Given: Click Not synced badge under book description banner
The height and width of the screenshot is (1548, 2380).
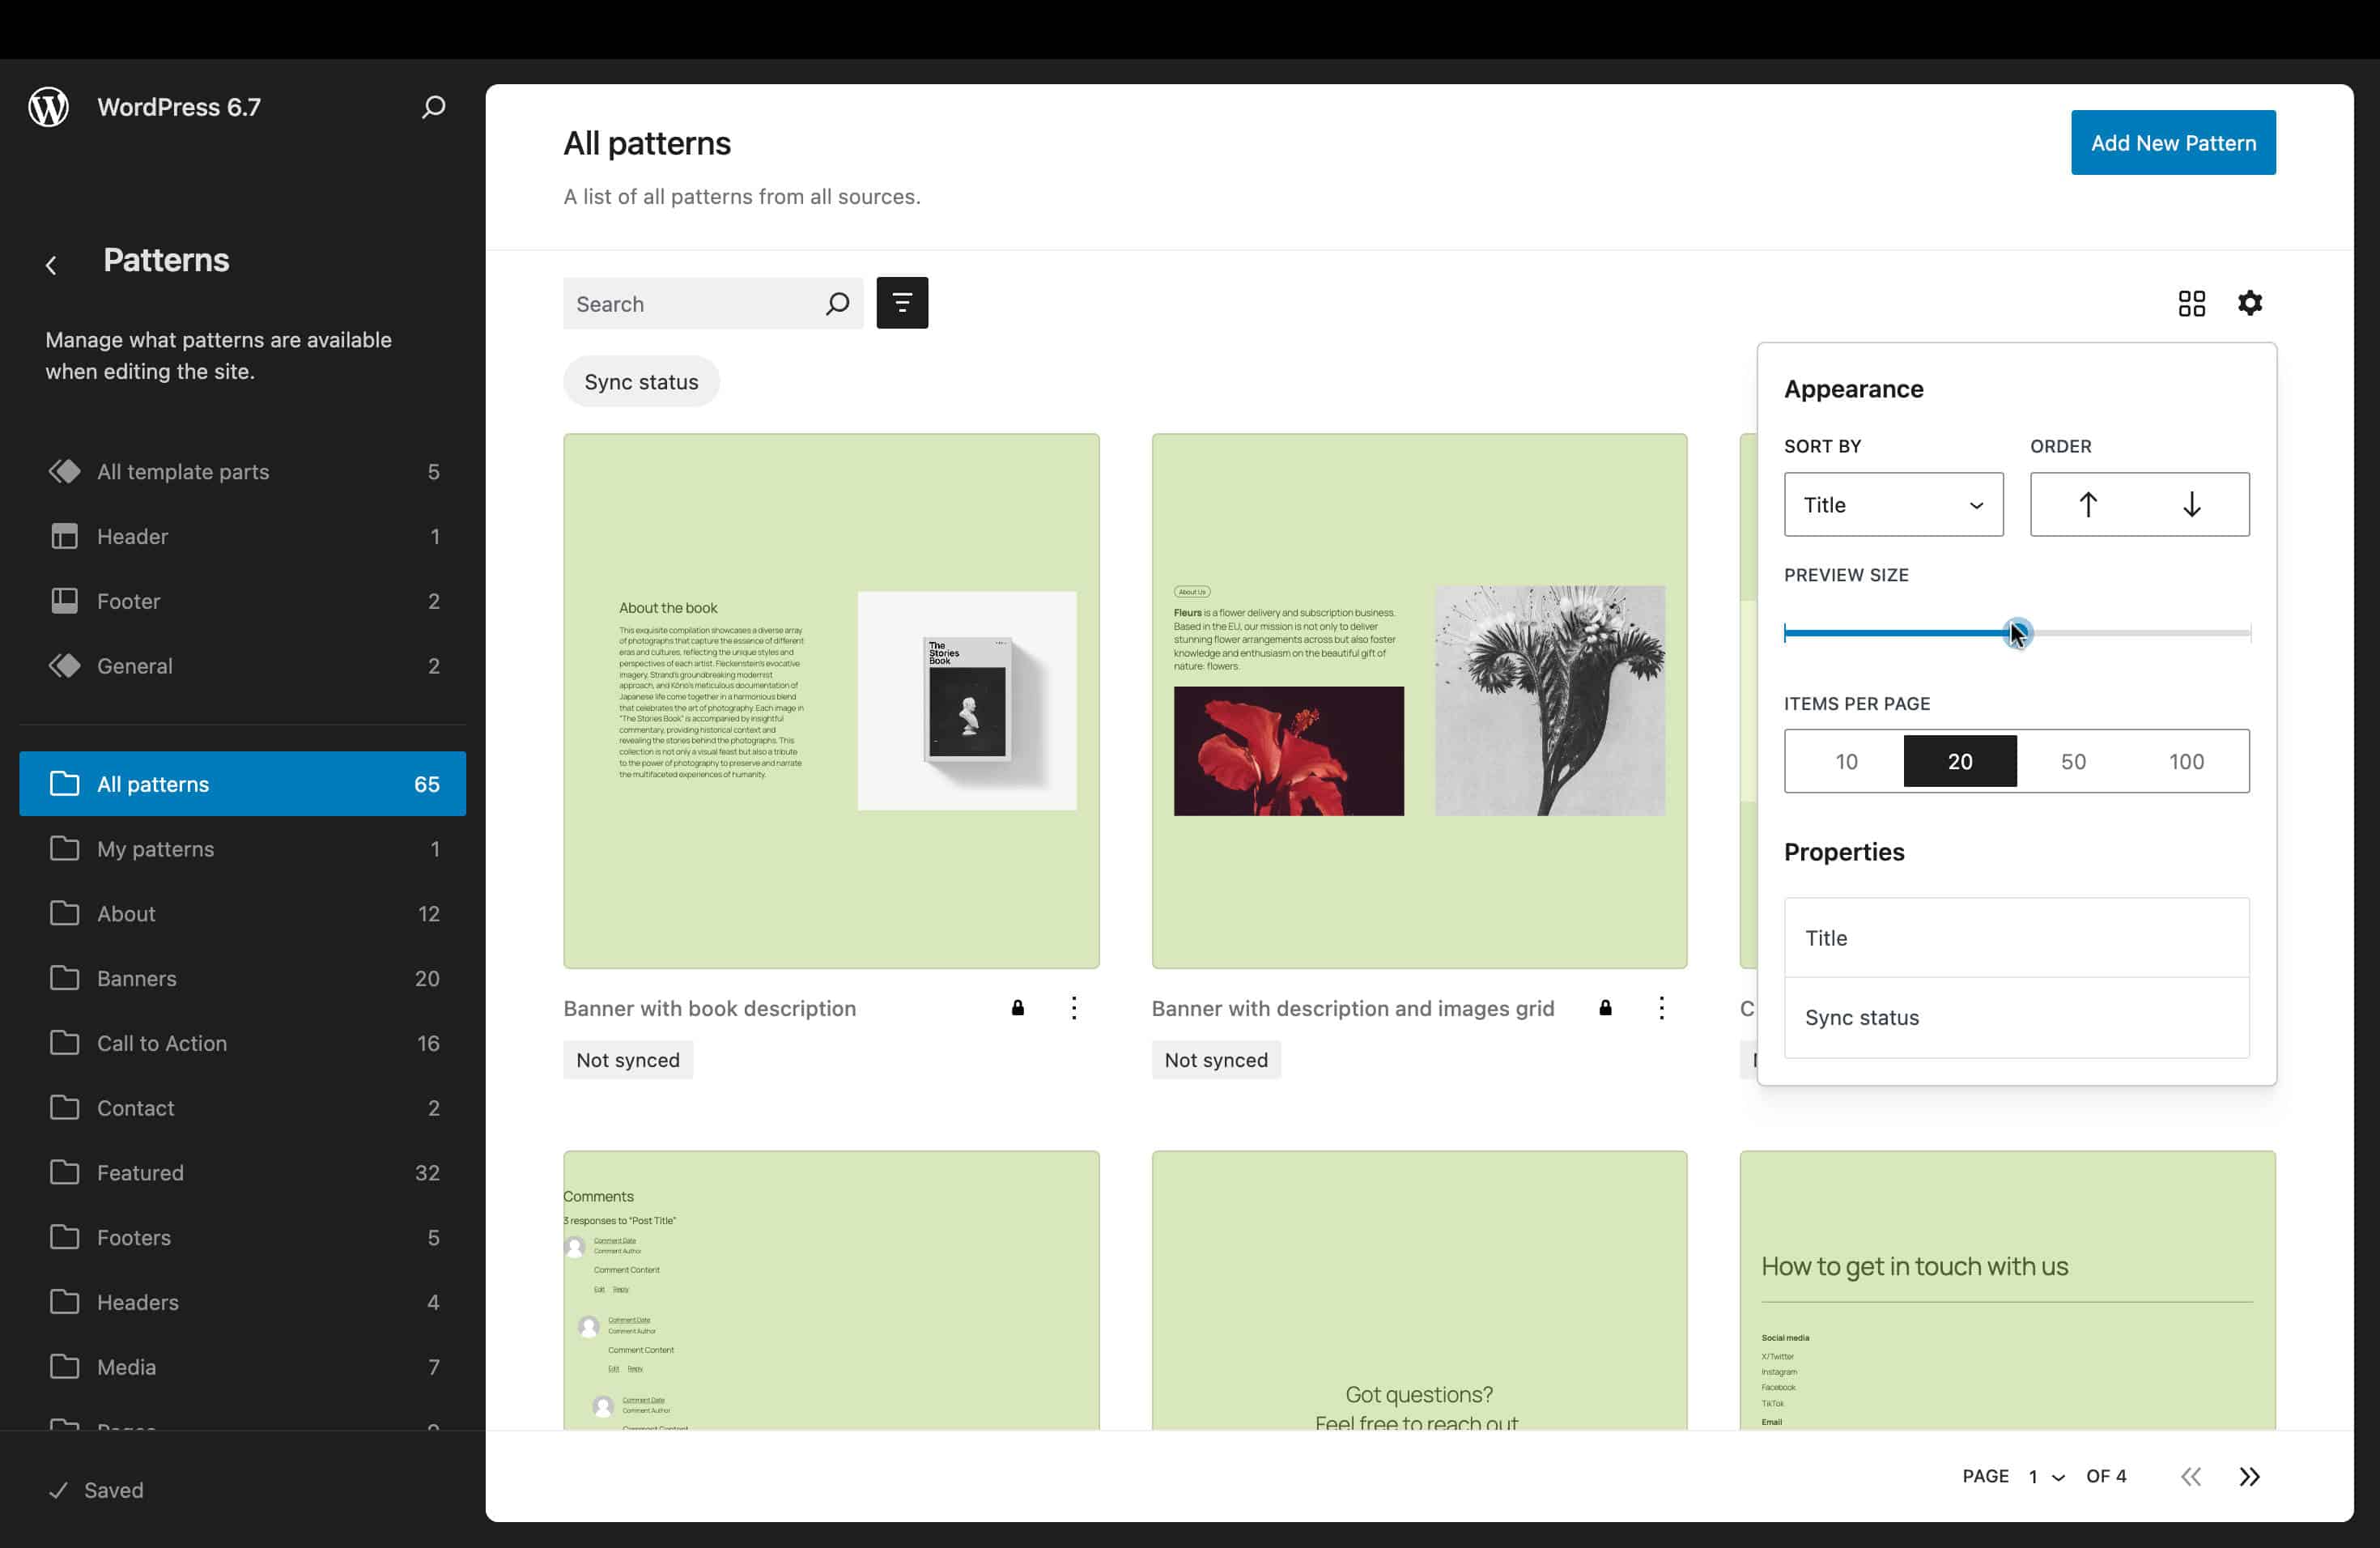Looking at the screenshot, I should [x=628, y=1060].
